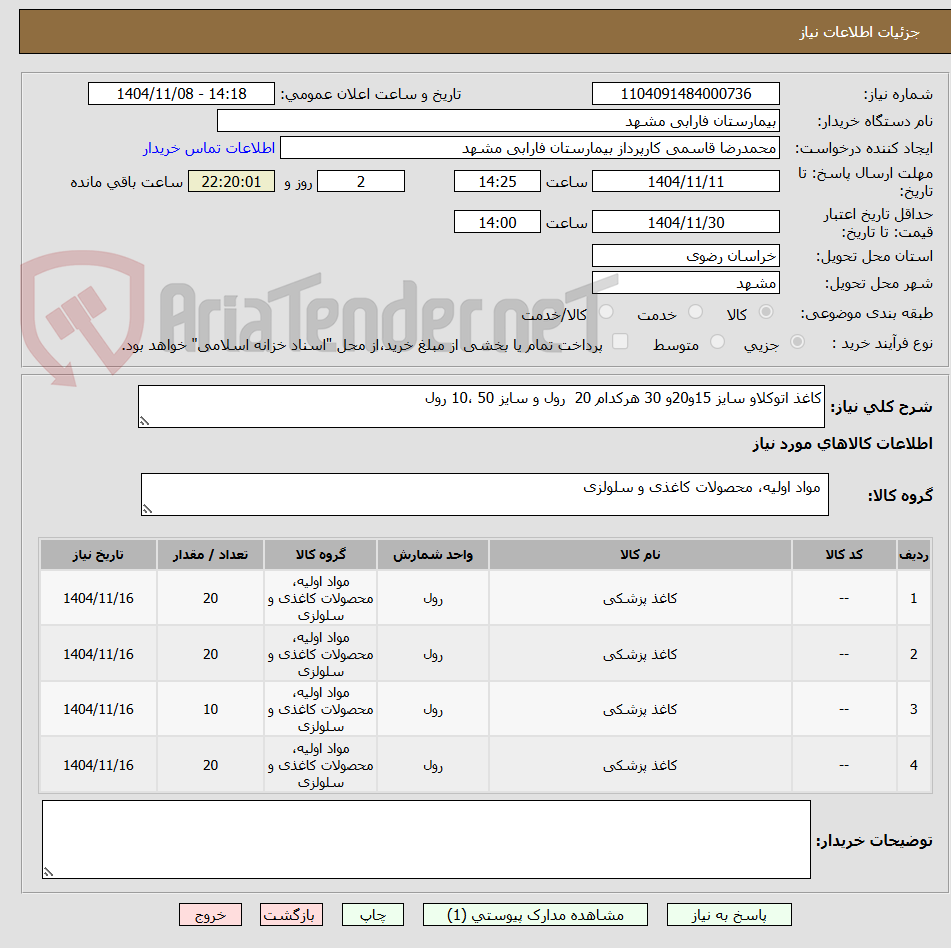Viewport: 951px width, 948px height.
Task: Select the جزیی purchase type radio
Action: click(x=797, y=342)
